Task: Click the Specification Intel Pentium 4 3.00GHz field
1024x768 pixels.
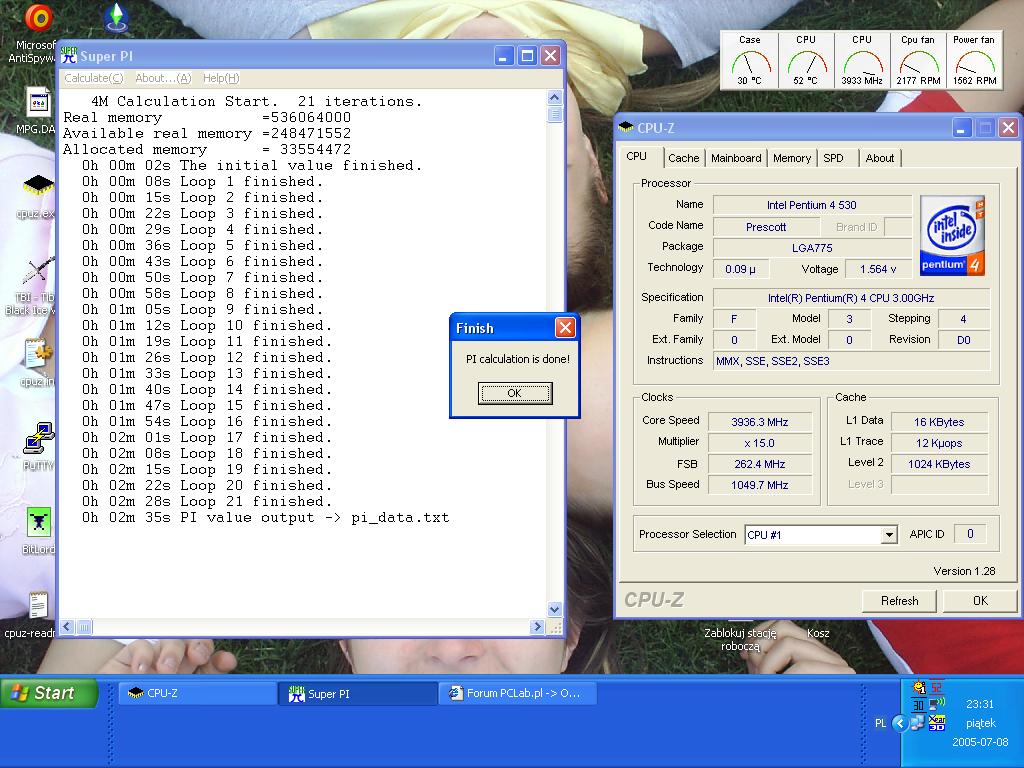Action: tap(852, 298)
